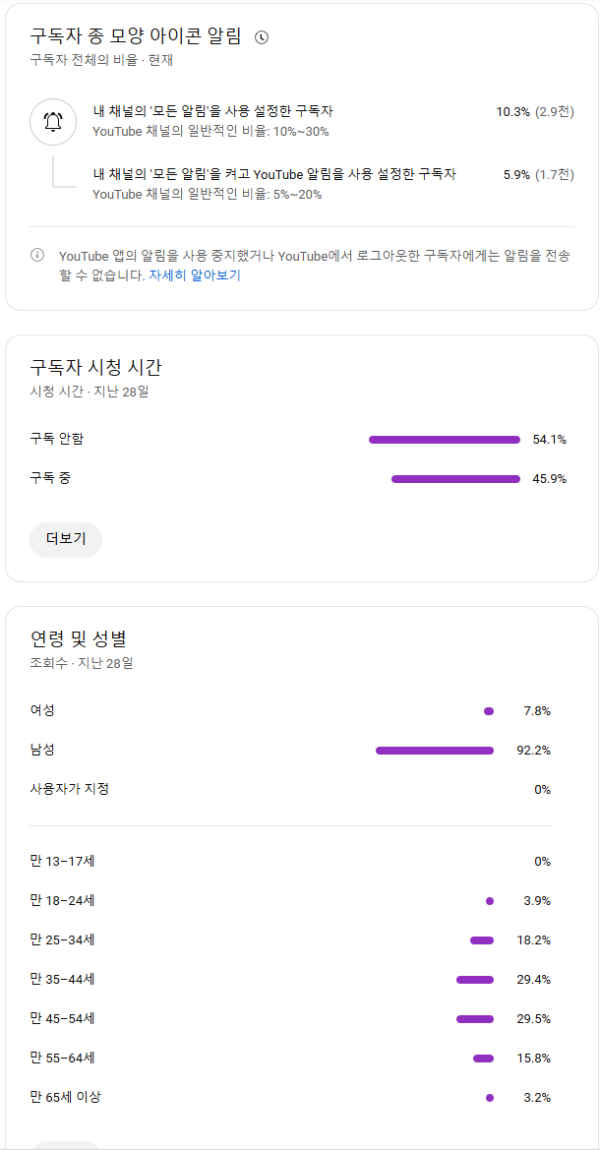Click the '구독 안함' 54.1% bar
This screenshot has height=1150, width=600.
click(x=444, y=439)
